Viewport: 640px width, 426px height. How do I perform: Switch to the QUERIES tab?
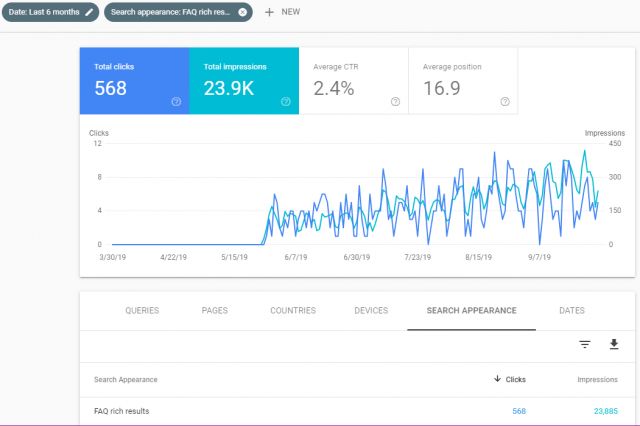[142, 311]
